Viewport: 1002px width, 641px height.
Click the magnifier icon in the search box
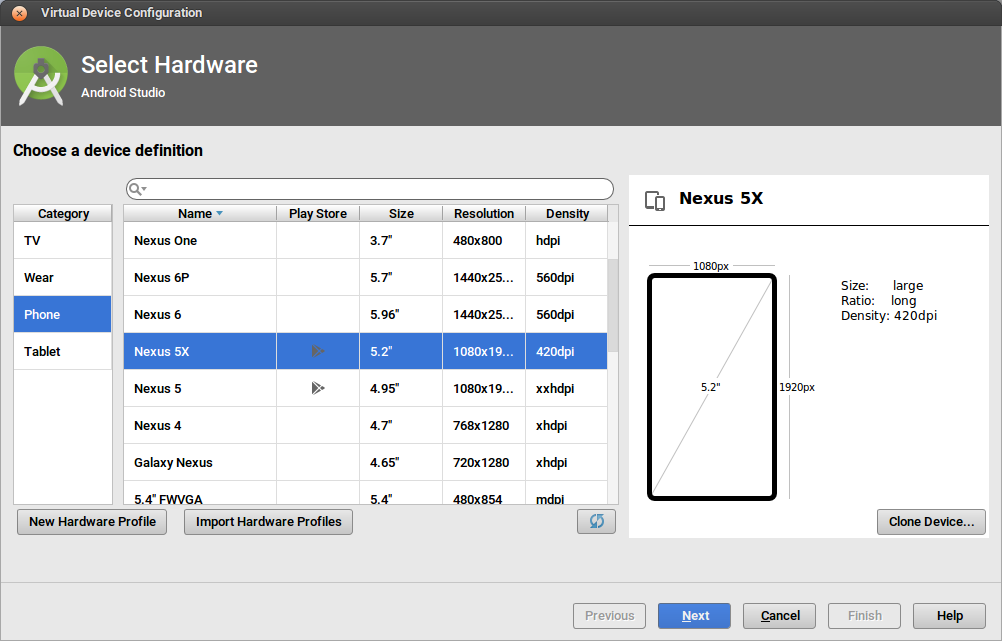[134, 189]
